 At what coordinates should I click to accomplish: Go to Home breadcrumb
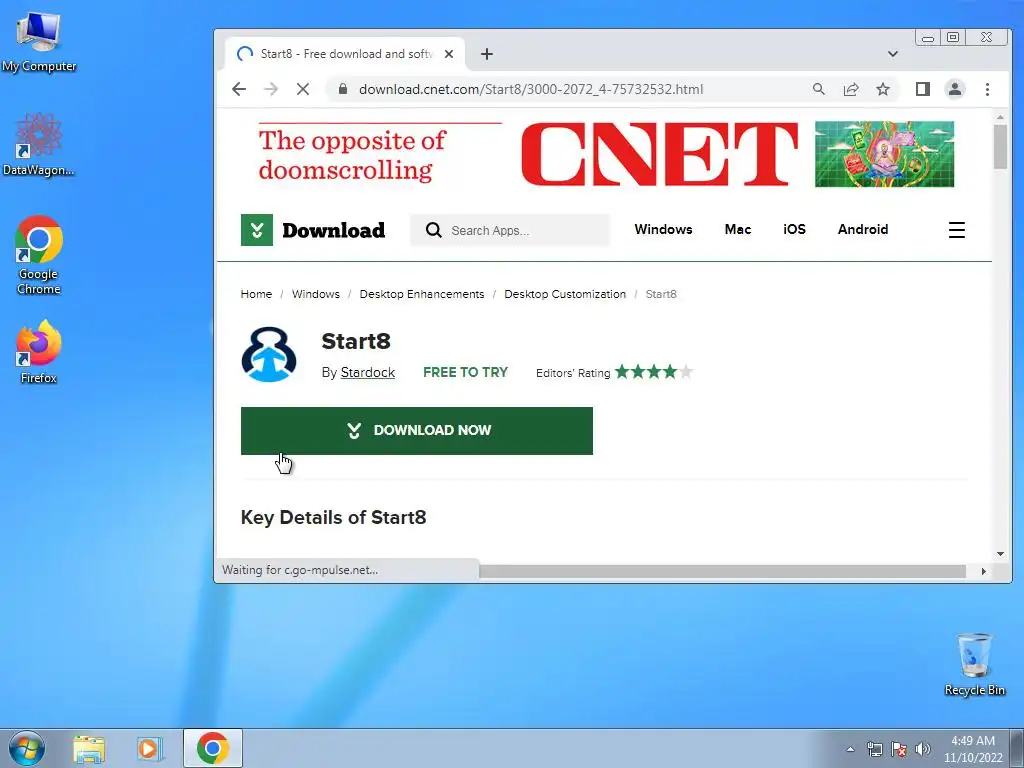point(256,294)
